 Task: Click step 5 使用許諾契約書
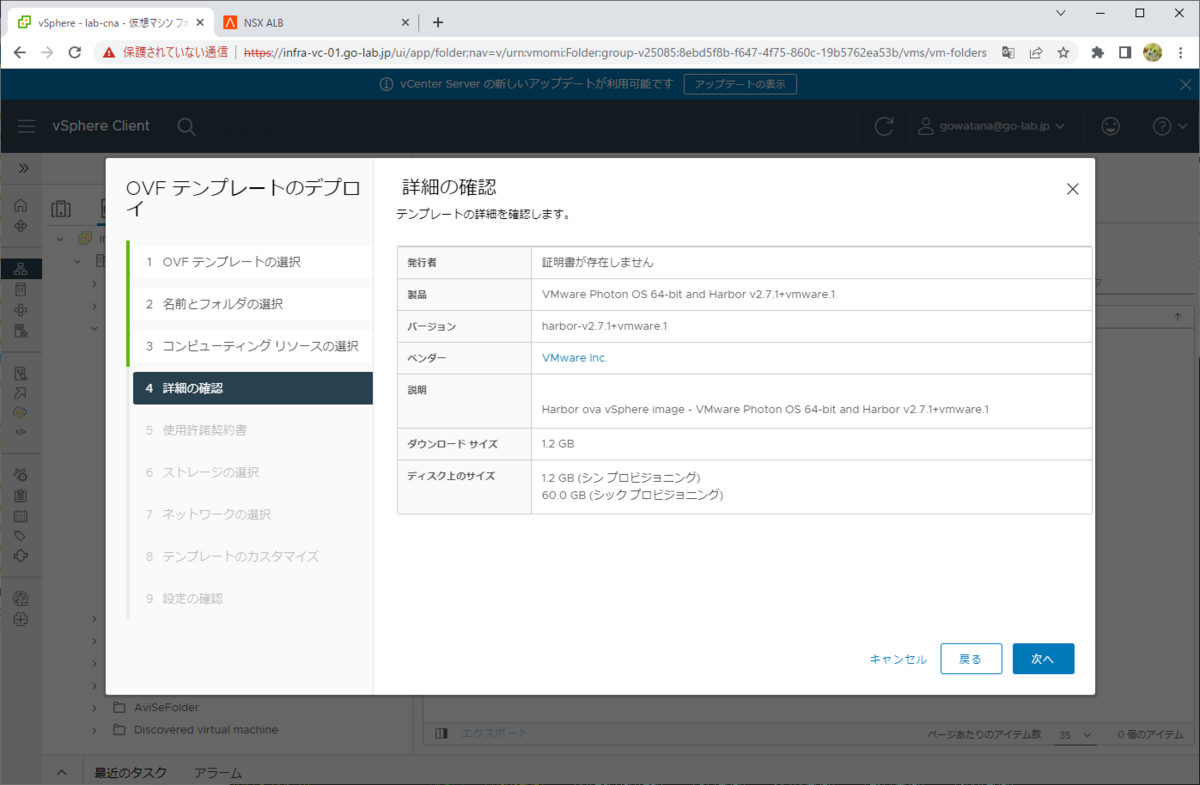(253, 430)
